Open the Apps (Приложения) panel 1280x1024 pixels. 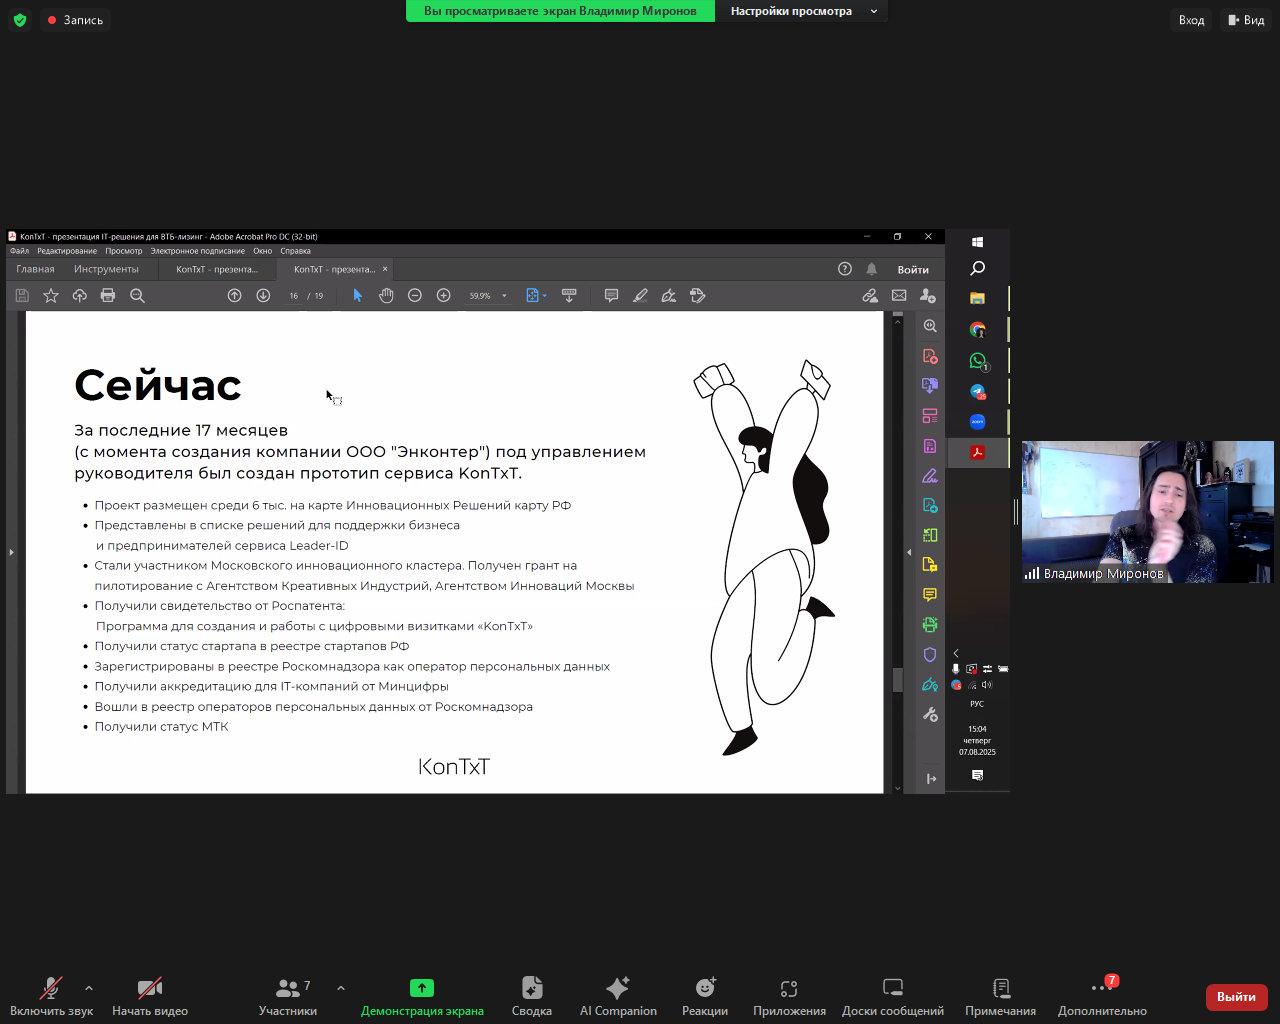click(x=789, y=996)
